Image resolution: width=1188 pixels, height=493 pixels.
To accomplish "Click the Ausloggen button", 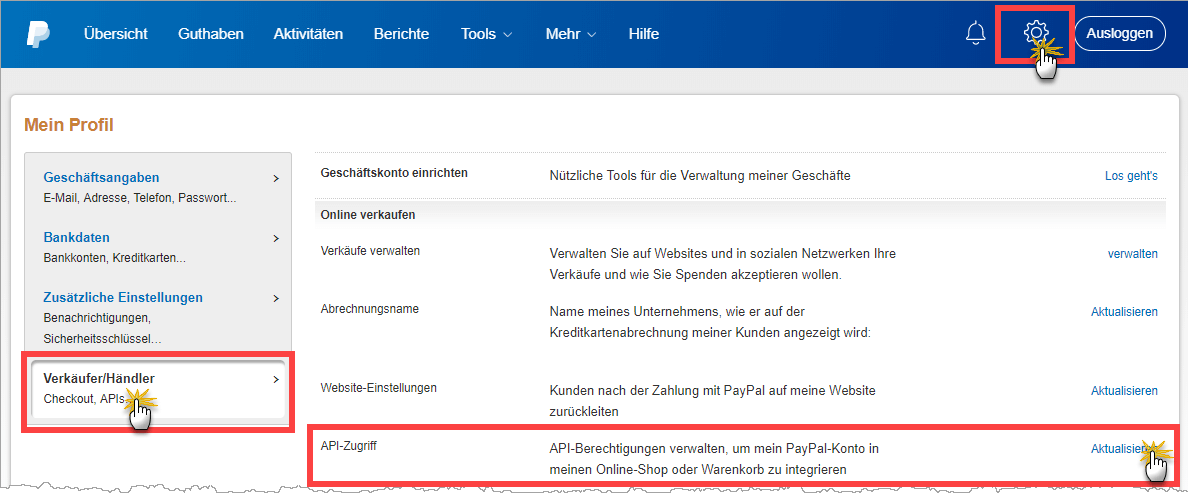I will click(1120, 33).
